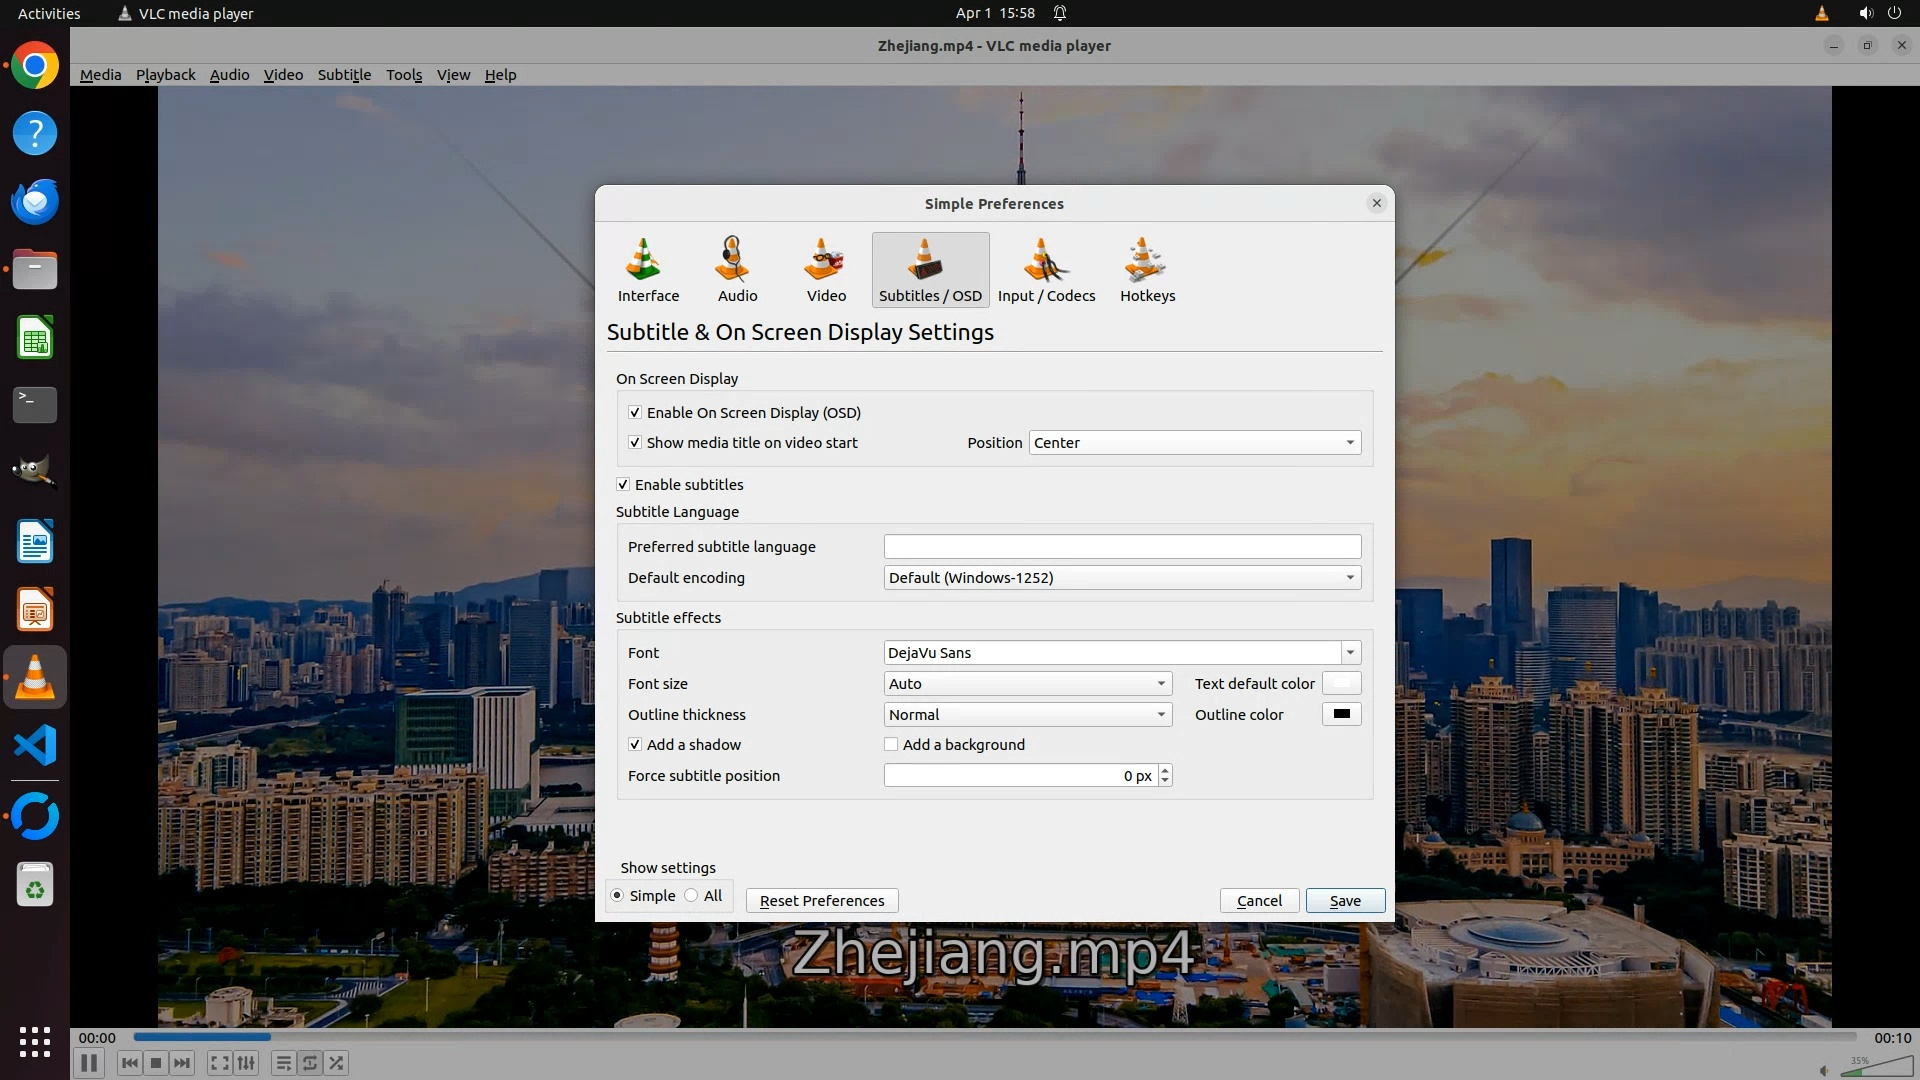
Task: Open the Audio preferences category
Action: click(x=737, y=270)
